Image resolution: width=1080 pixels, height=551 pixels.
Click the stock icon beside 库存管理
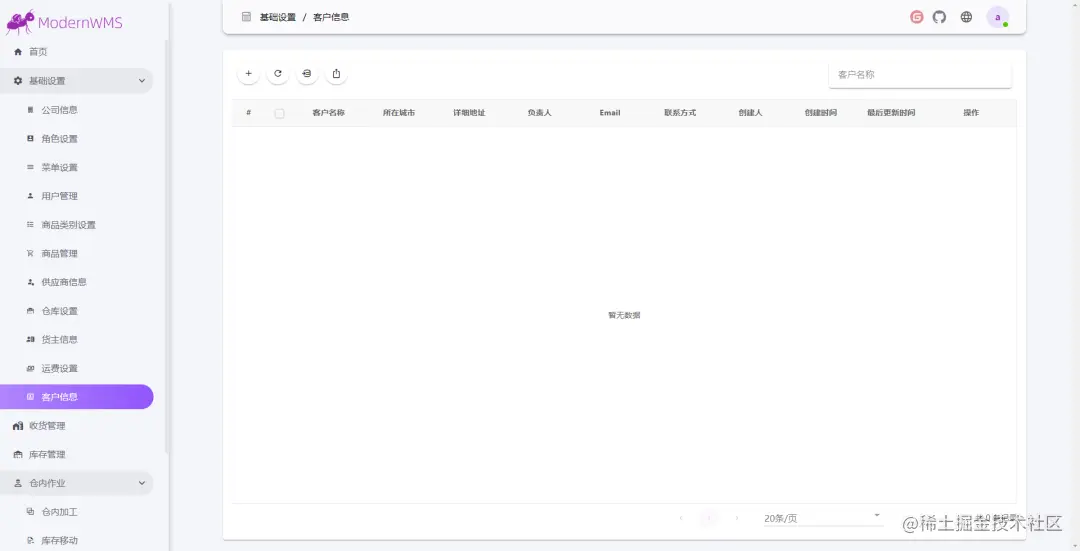point(18,455)
